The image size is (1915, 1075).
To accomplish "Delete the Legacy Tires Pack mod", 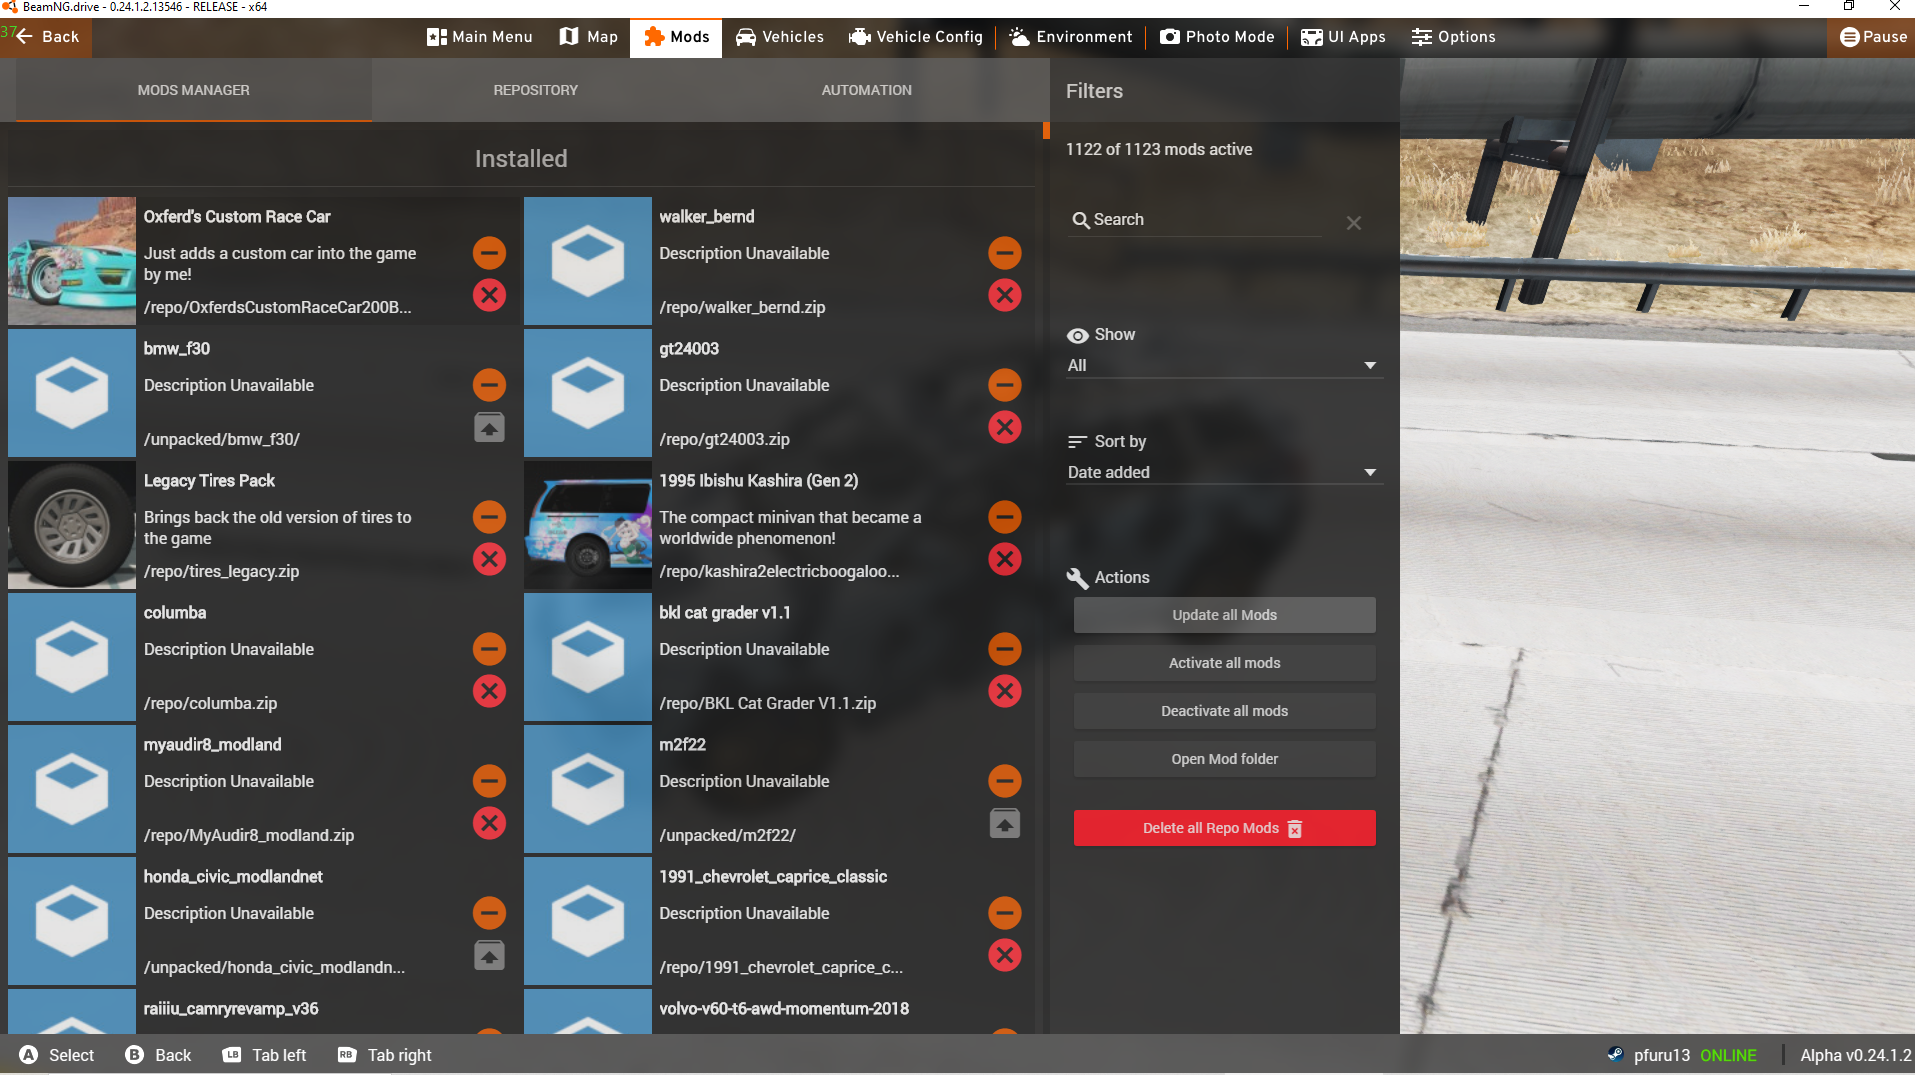I will coord(489,559).
